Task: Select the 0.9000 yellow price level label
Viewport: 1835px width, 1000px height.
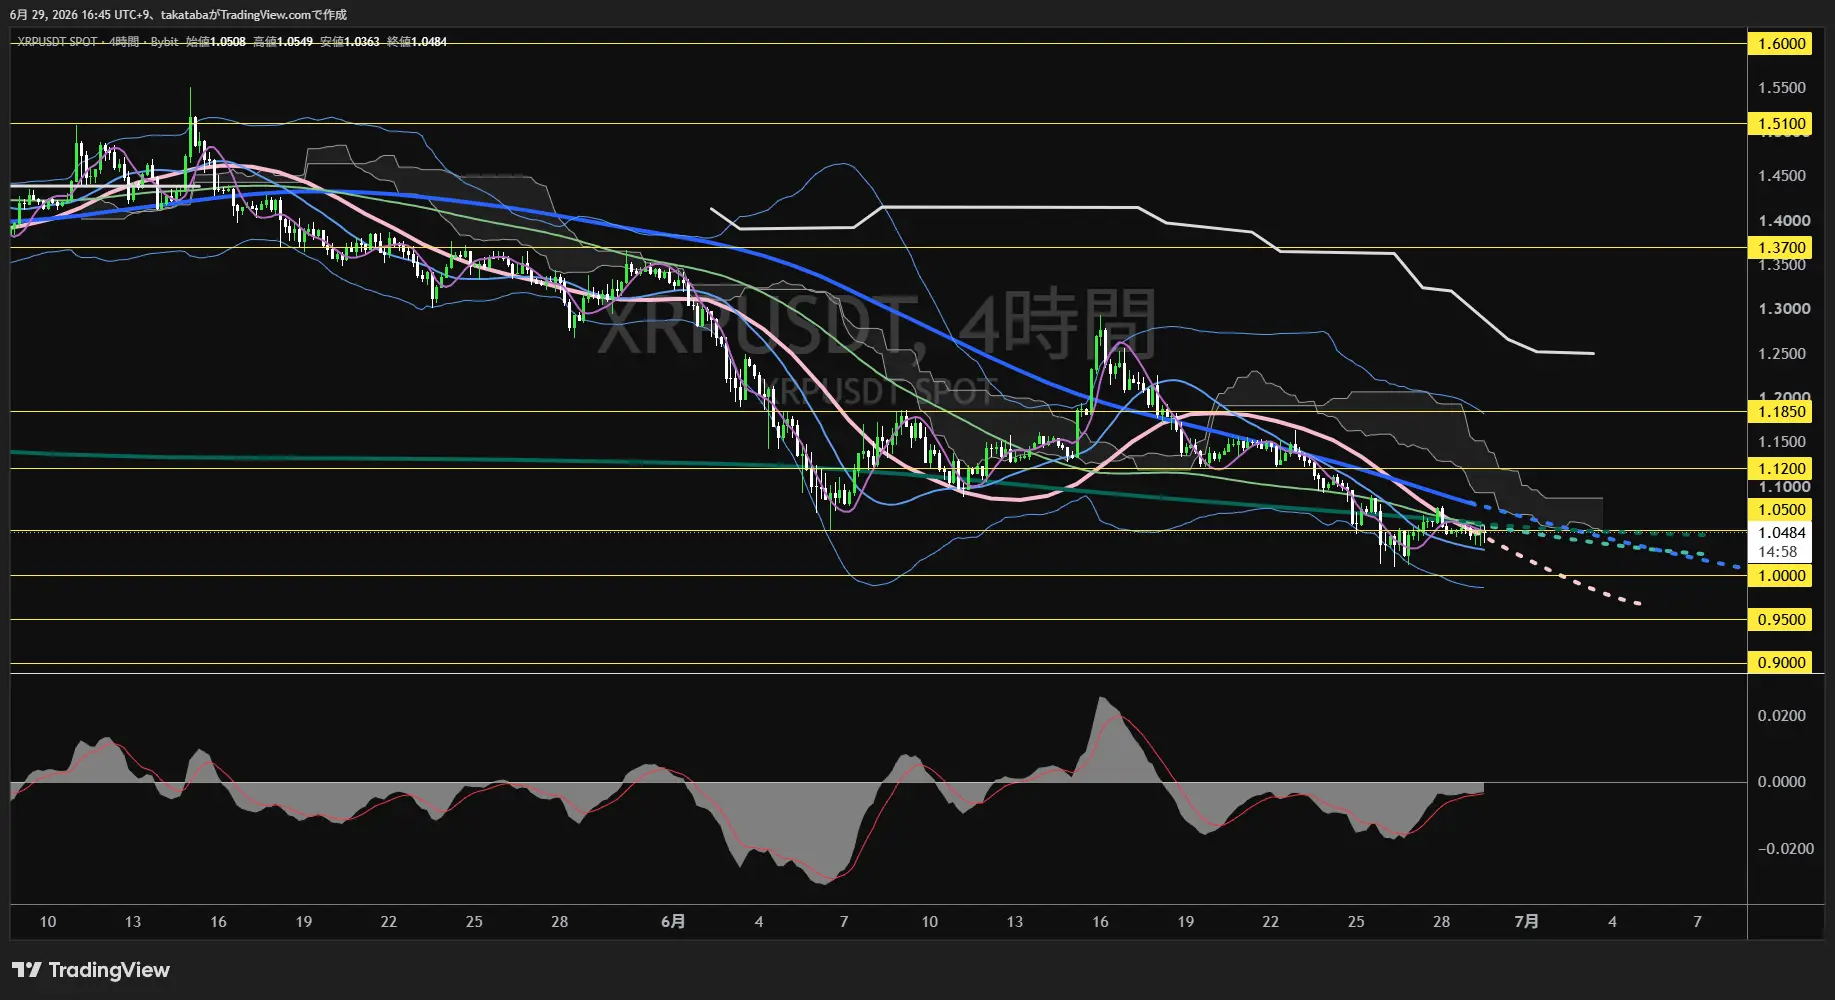Action: [1781, 662]
